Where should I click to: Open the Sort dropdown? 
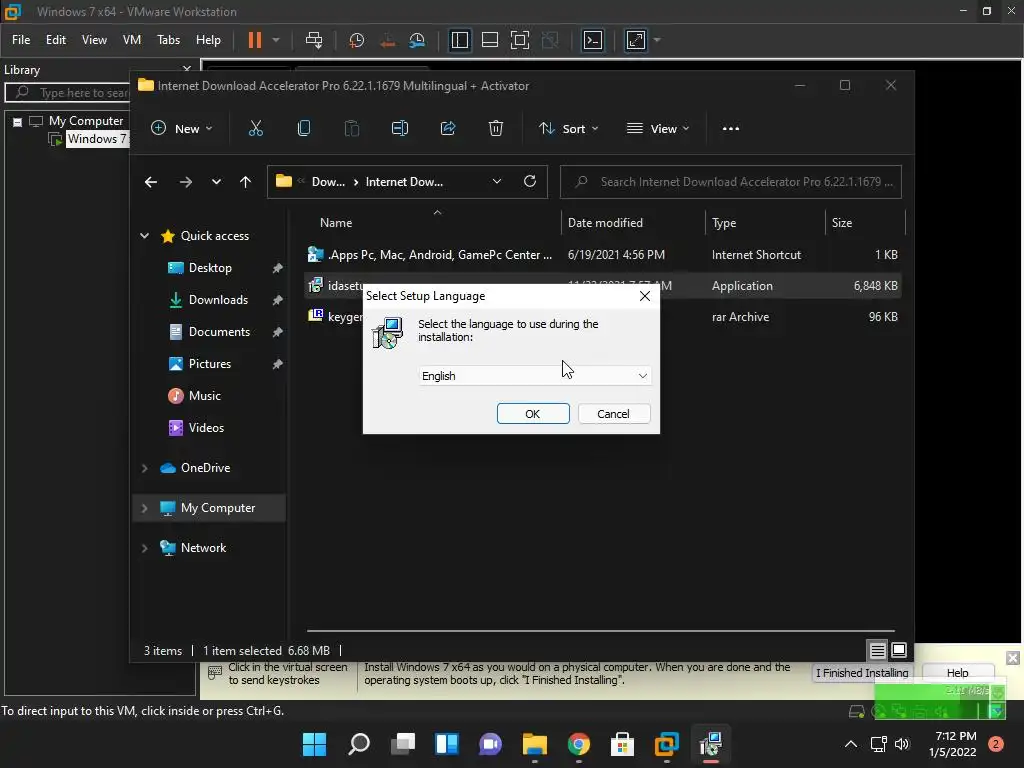pos(568,129)
